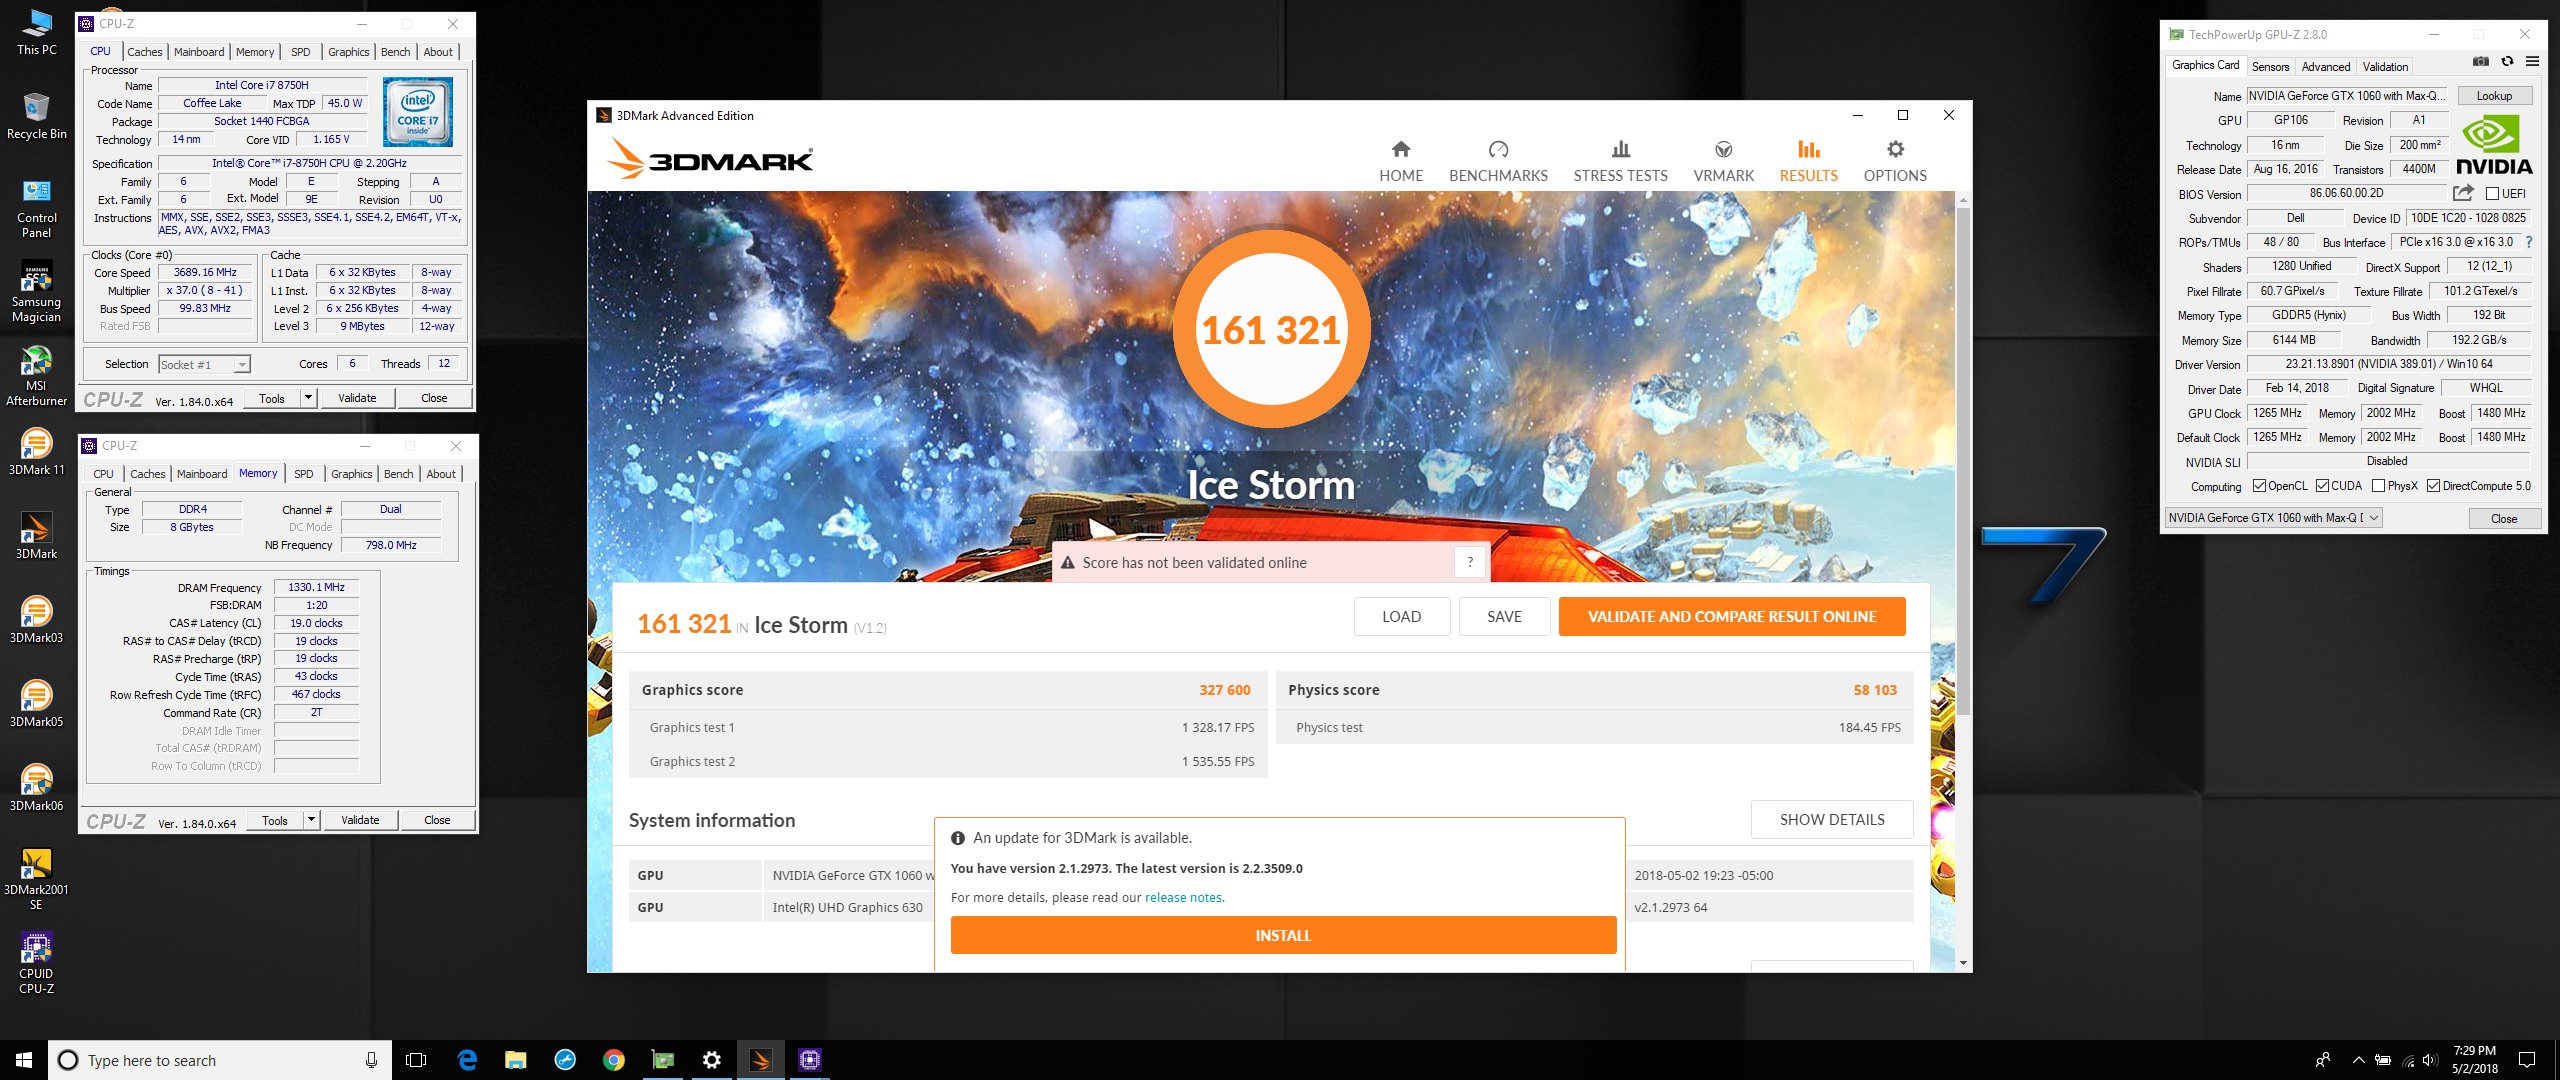Switch to Caches tab in top CPU-Z window

[144, 52]
